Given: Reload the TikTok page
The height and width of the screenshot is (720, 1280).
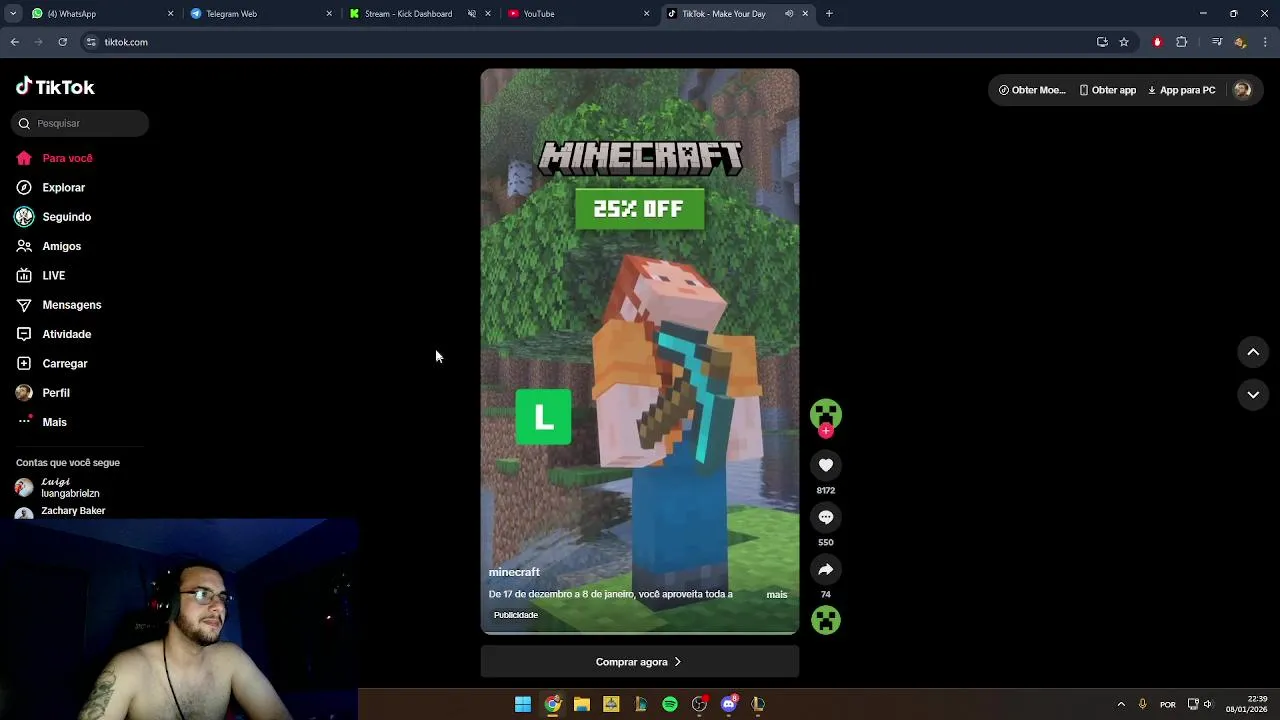Looking at the screenshot, I should pyautogui.click(x=62, y=42).
